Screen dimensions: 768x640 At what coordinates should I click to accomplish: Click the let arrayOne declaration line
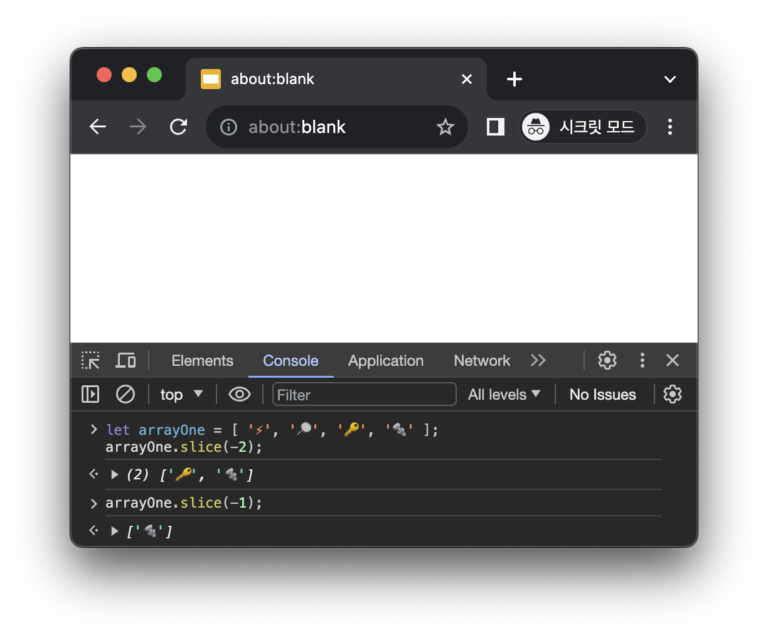[272, 430]
